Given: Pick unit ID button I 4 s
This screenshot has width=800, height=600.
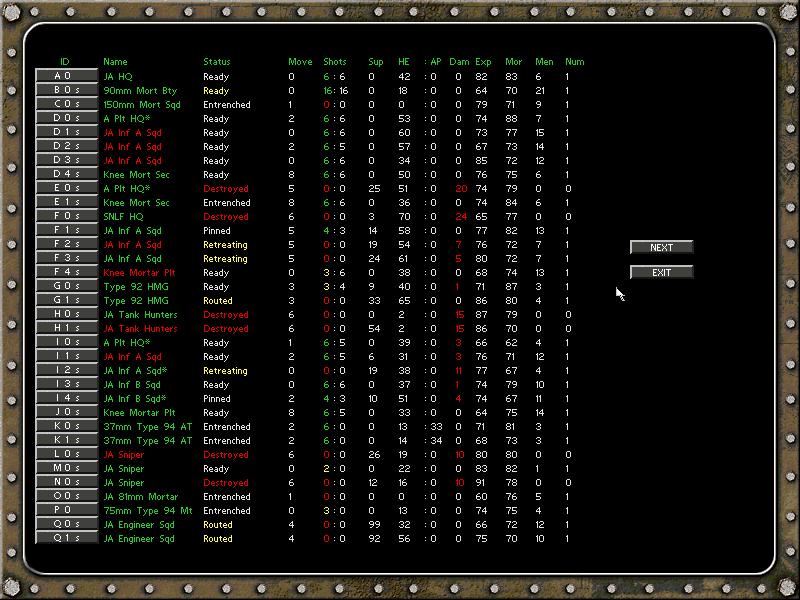Looking at the screenshot, I should tap(66, 398).
